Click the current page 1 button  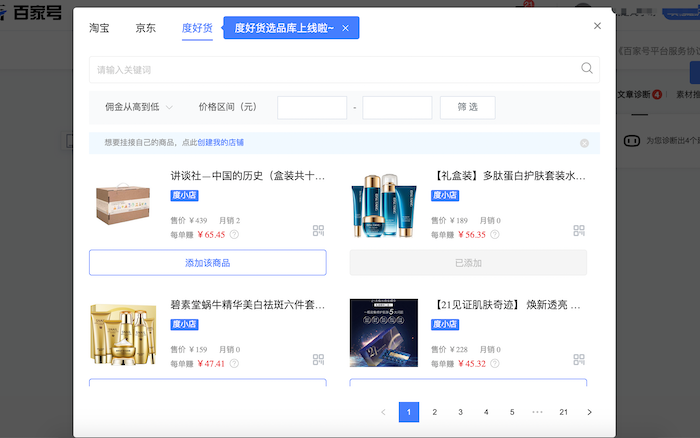click(x=408, y=412)
